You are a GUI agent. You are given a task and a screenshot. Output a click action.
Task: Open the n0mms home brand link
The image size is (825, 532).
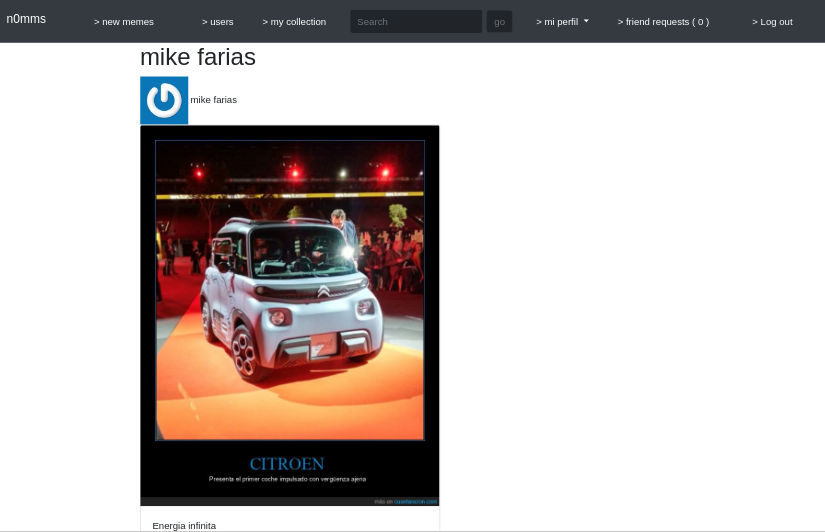26,19
